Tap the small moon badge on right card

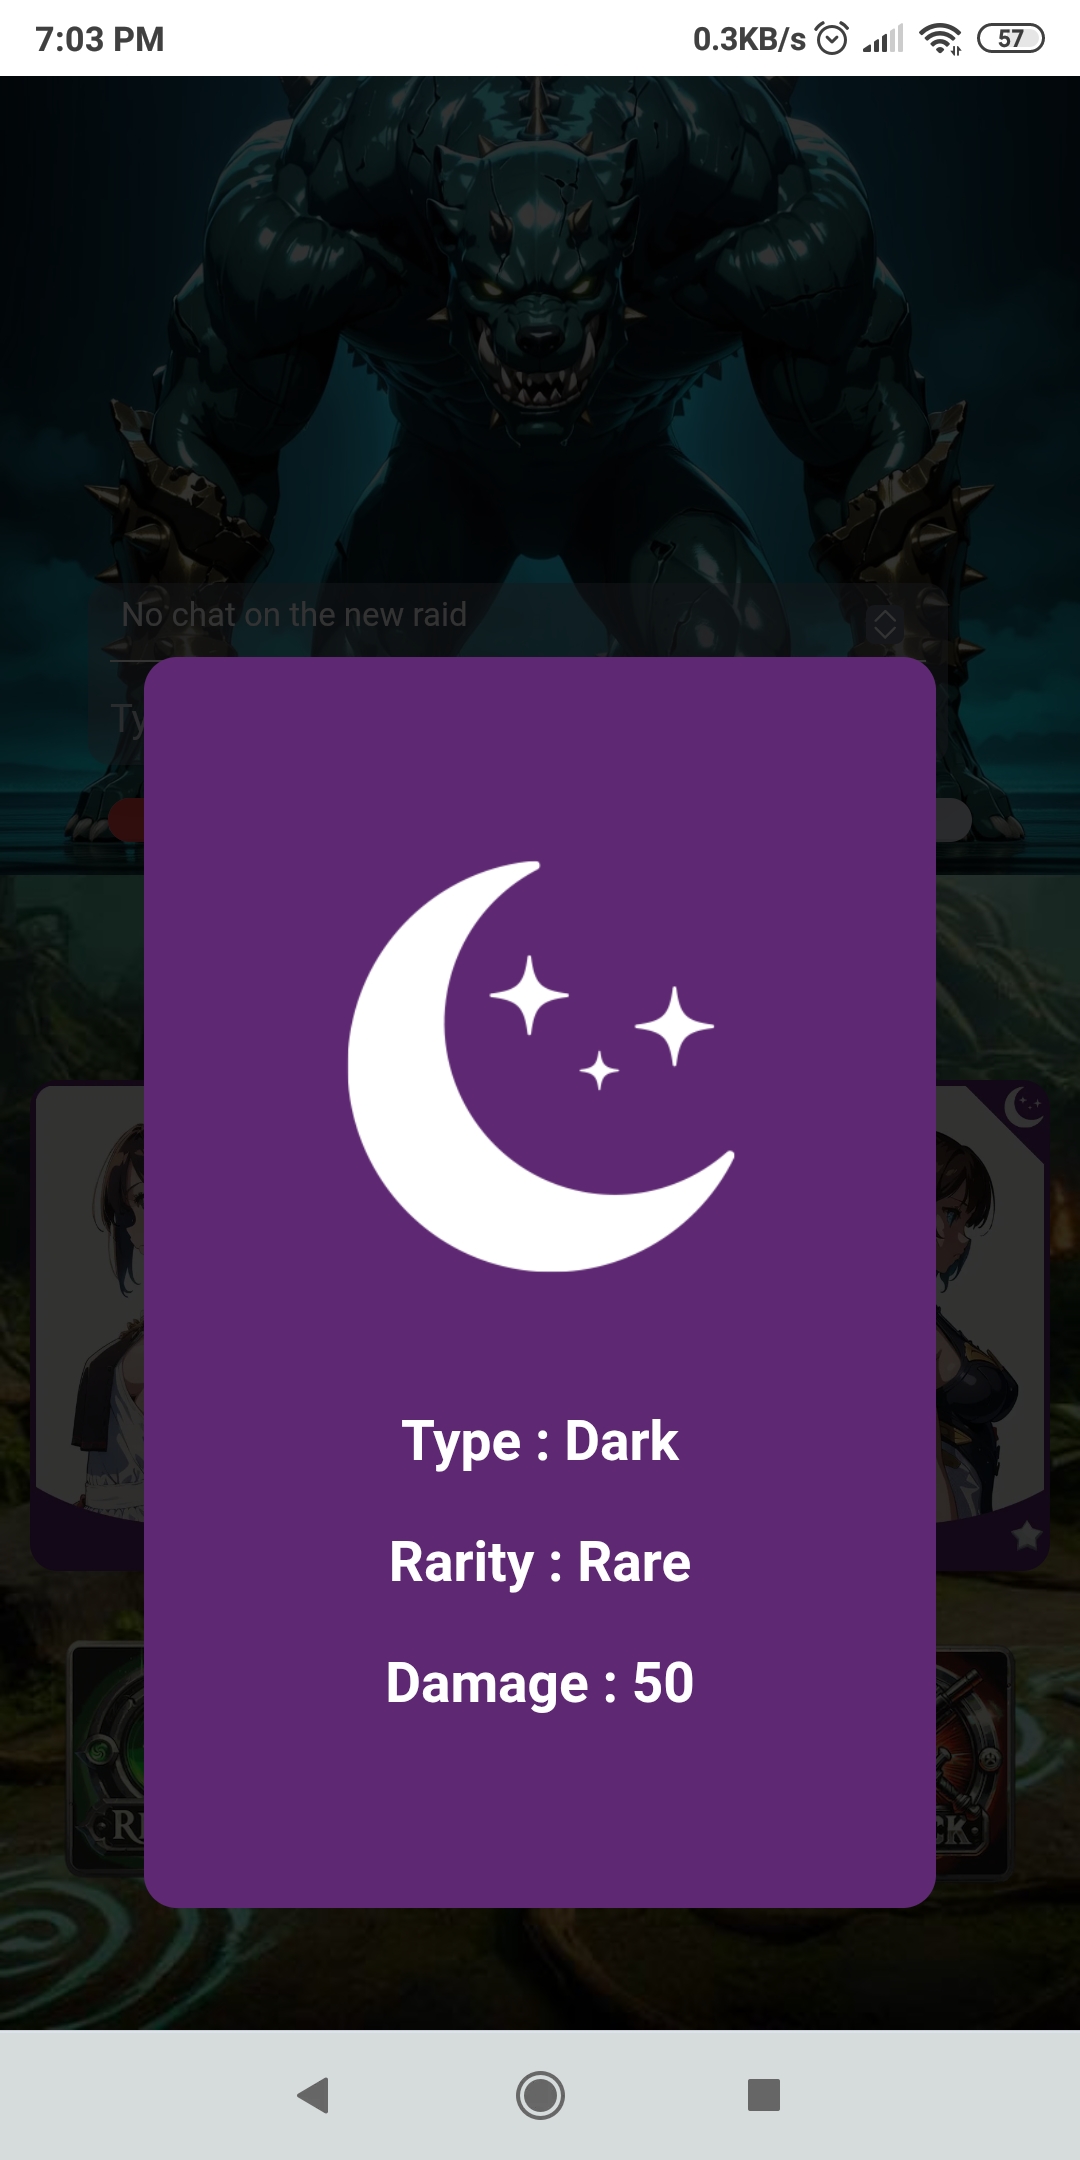click(x=1023, y=1107)
